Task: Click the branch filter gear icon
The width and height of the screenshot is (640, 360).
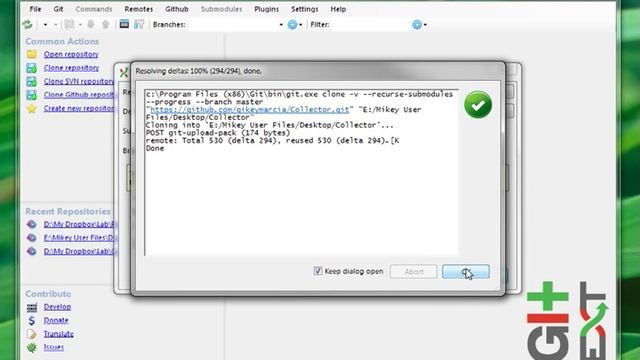Action: [292, 24]
